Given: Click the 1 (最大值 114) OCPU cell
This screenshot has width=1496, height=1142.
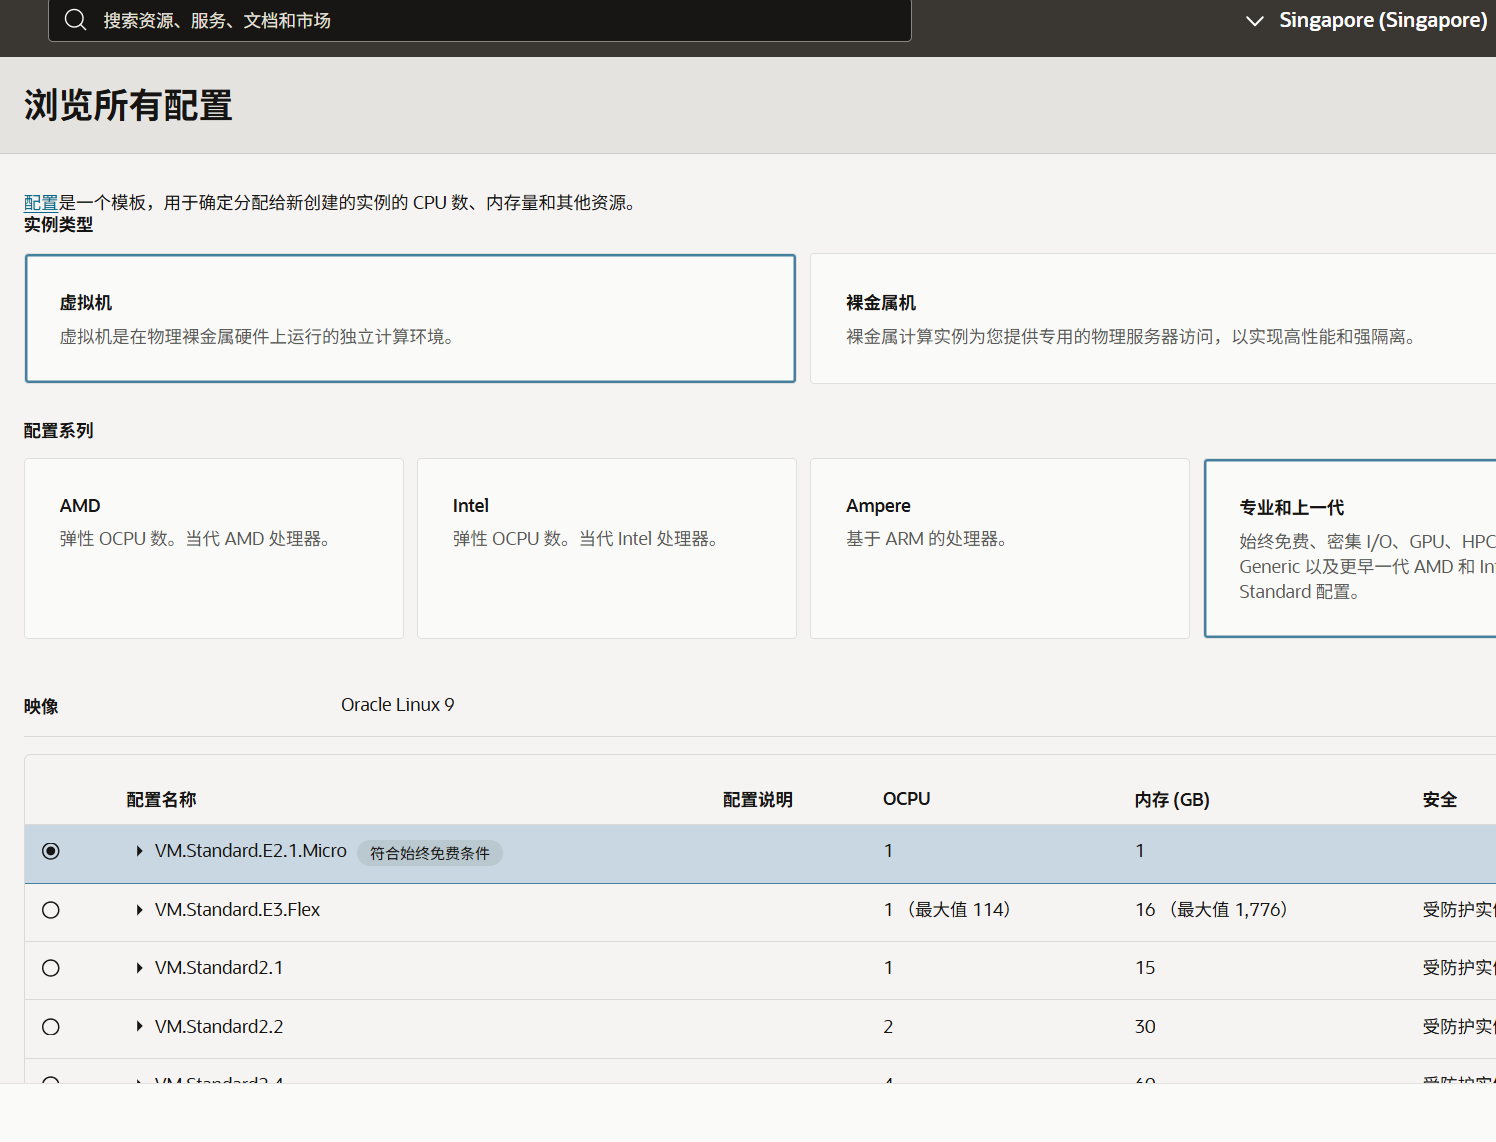Looking at the screenshot, I should point(950,910).
